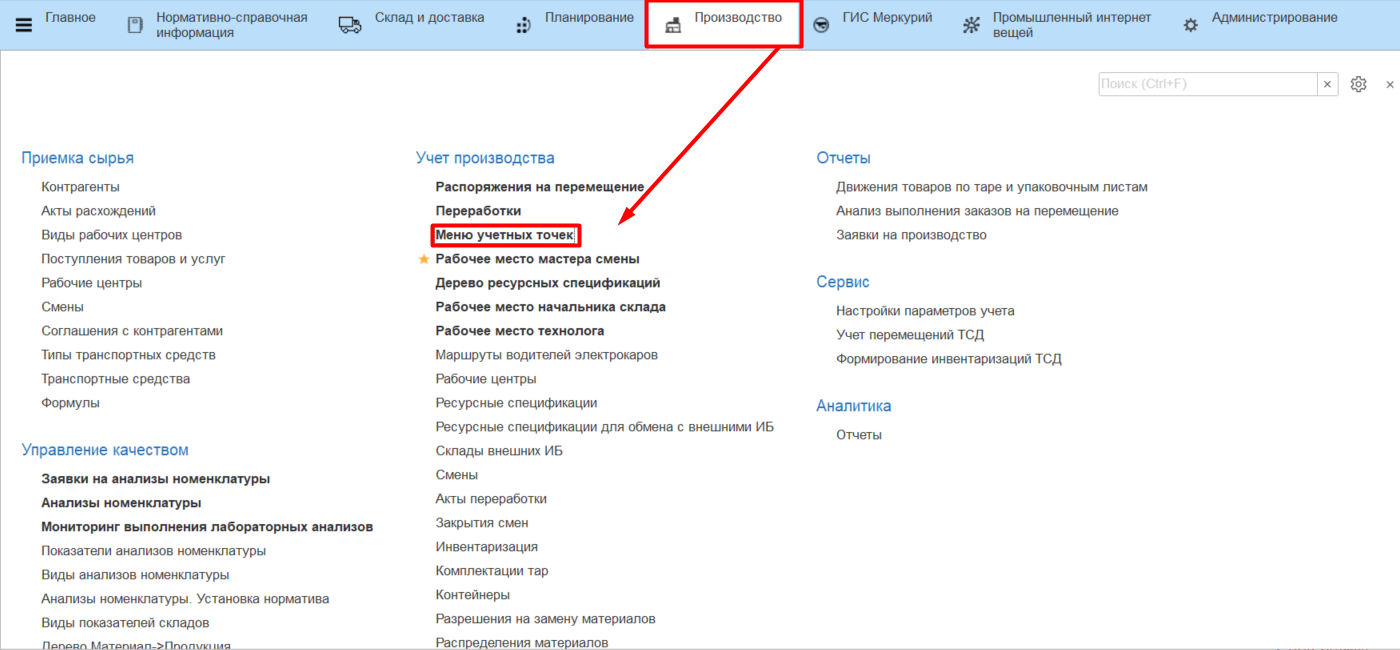Open Разрешения на замену материалов
The height and width of the screenshot is (650, 1400).
click(x=545, y=619)
